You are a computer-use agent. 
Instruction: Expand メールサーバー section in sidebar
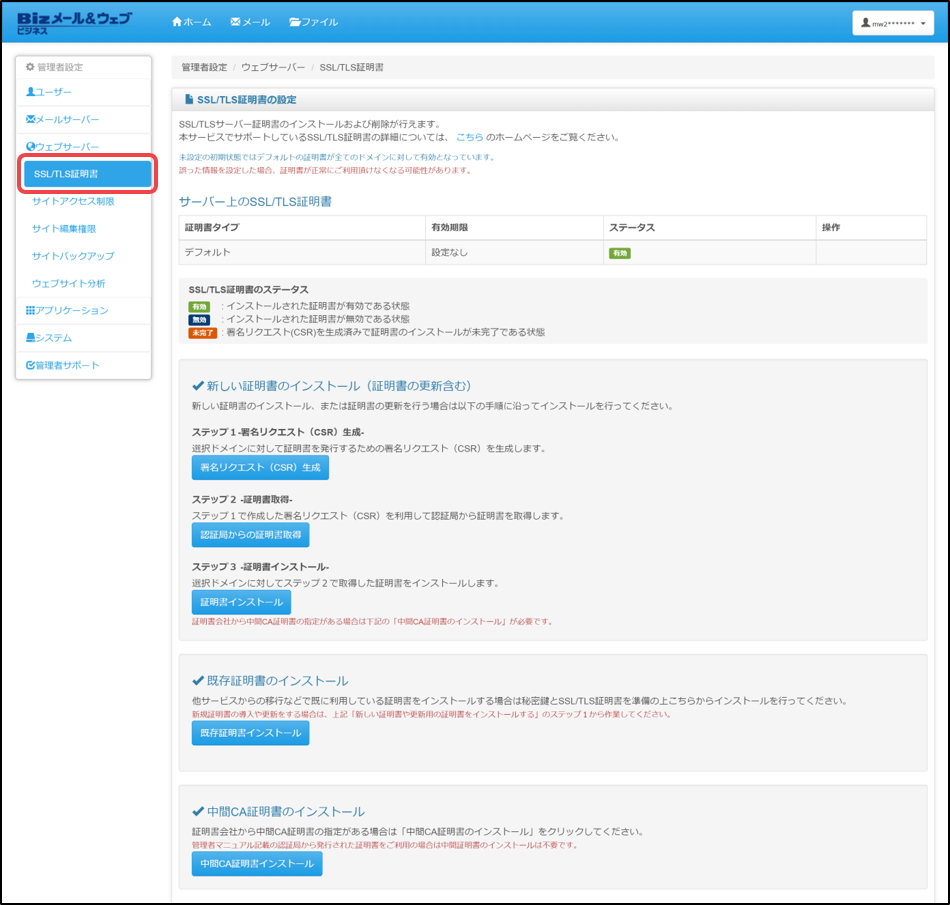pyautogui.click(x=62, y=119)
